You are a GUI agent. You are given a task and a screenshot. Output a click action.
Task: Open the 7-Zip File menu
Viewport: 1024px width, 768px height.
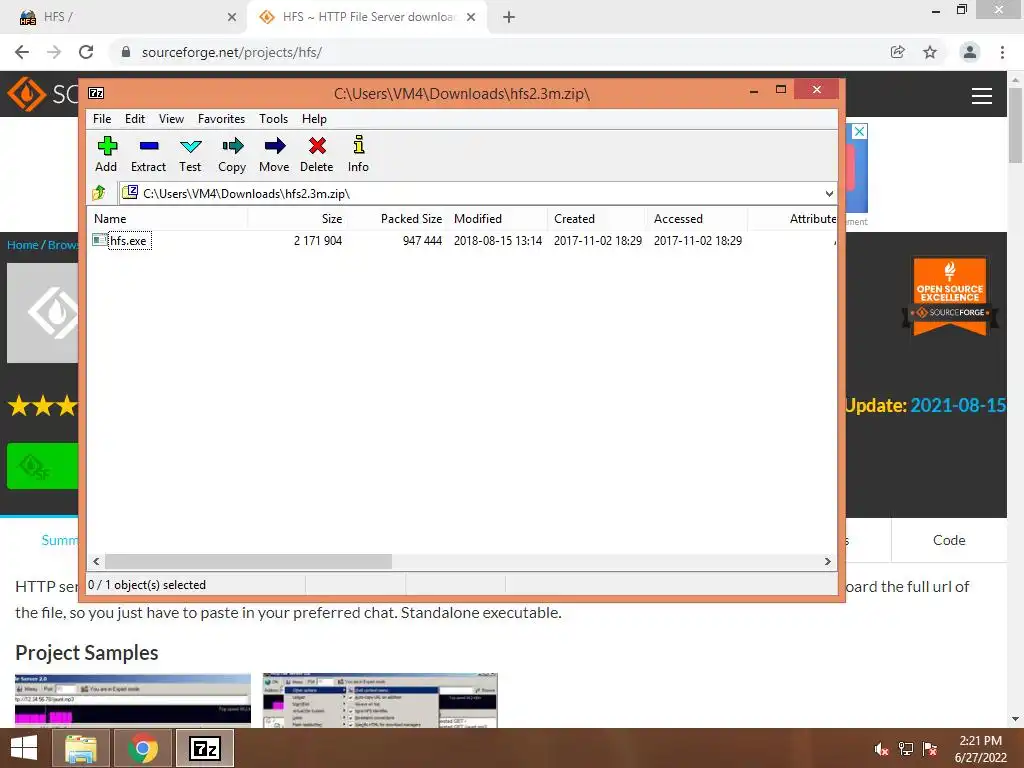[102, 119]
